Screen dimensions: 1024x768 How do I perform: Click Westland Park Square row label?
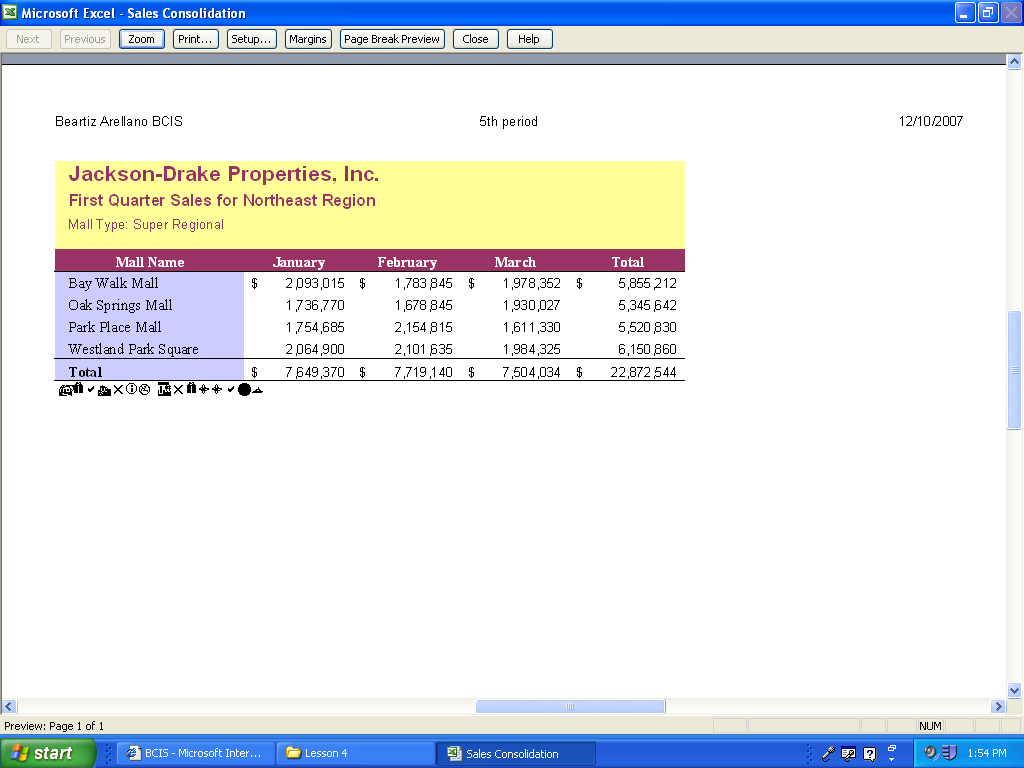133,349
